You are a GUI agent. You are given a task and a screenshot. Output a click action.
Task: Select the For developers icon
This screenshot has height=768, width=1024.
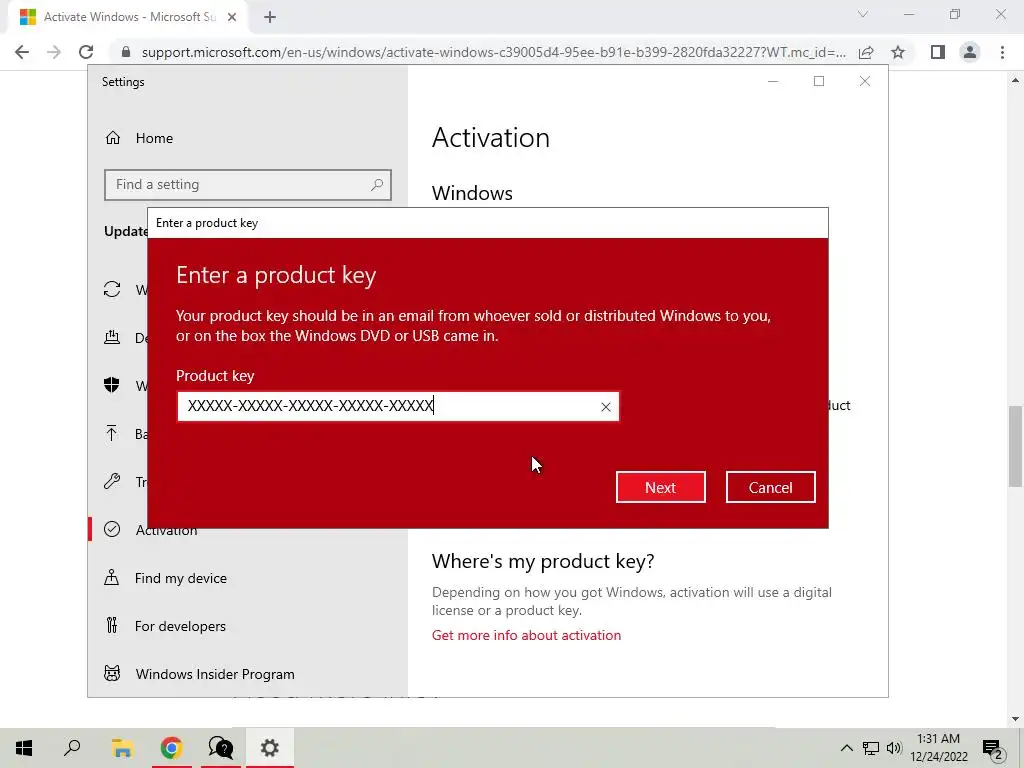click(x=112, y=626)
